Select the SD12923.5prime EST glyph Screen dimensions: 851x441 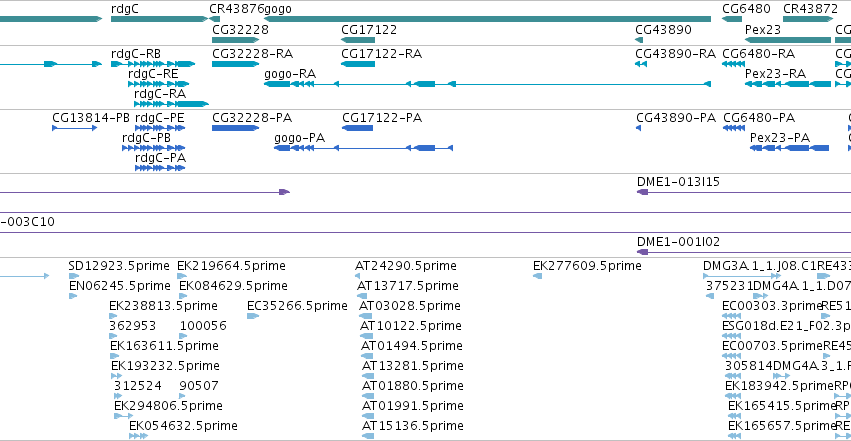[74, 276]
